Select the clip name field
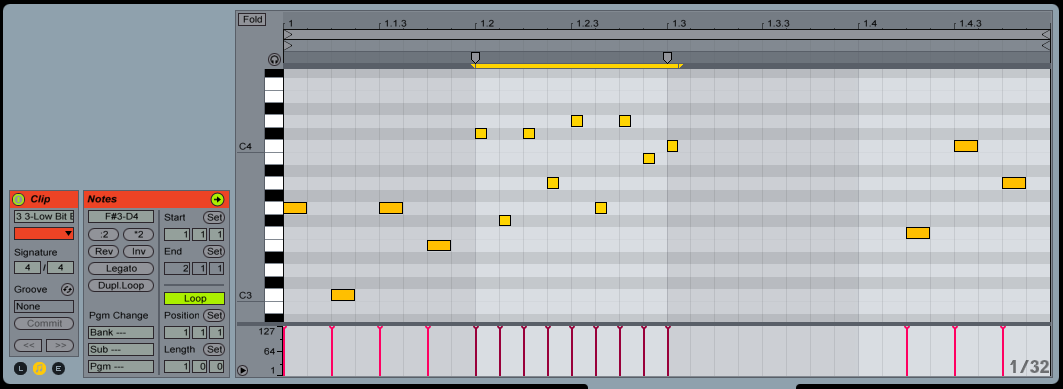This screenshot has width=1063, height=389. (x=44, y=216)
